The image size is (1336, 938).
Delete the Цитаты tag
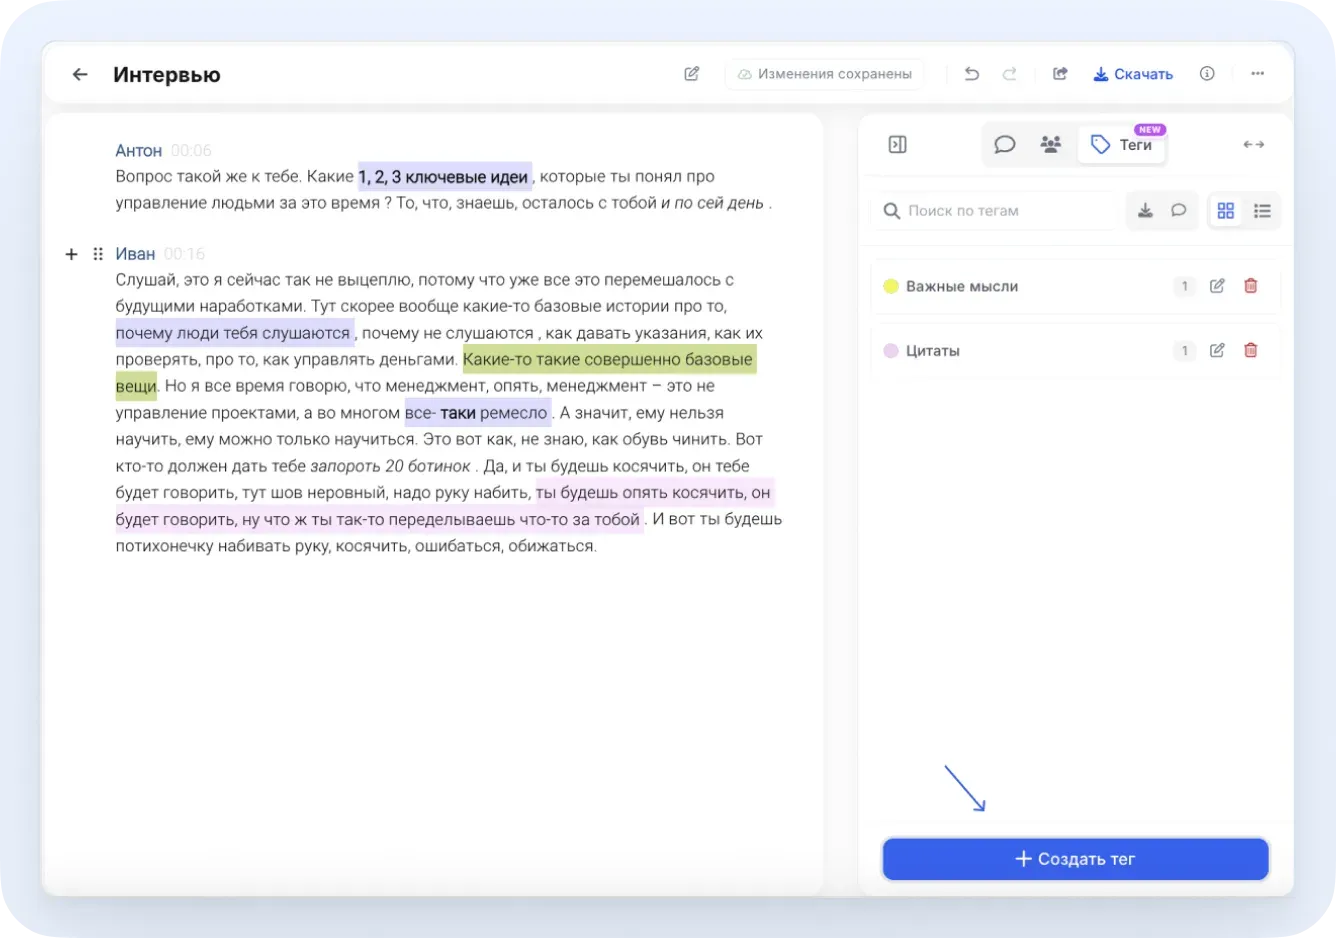(x=1250, y=351)
